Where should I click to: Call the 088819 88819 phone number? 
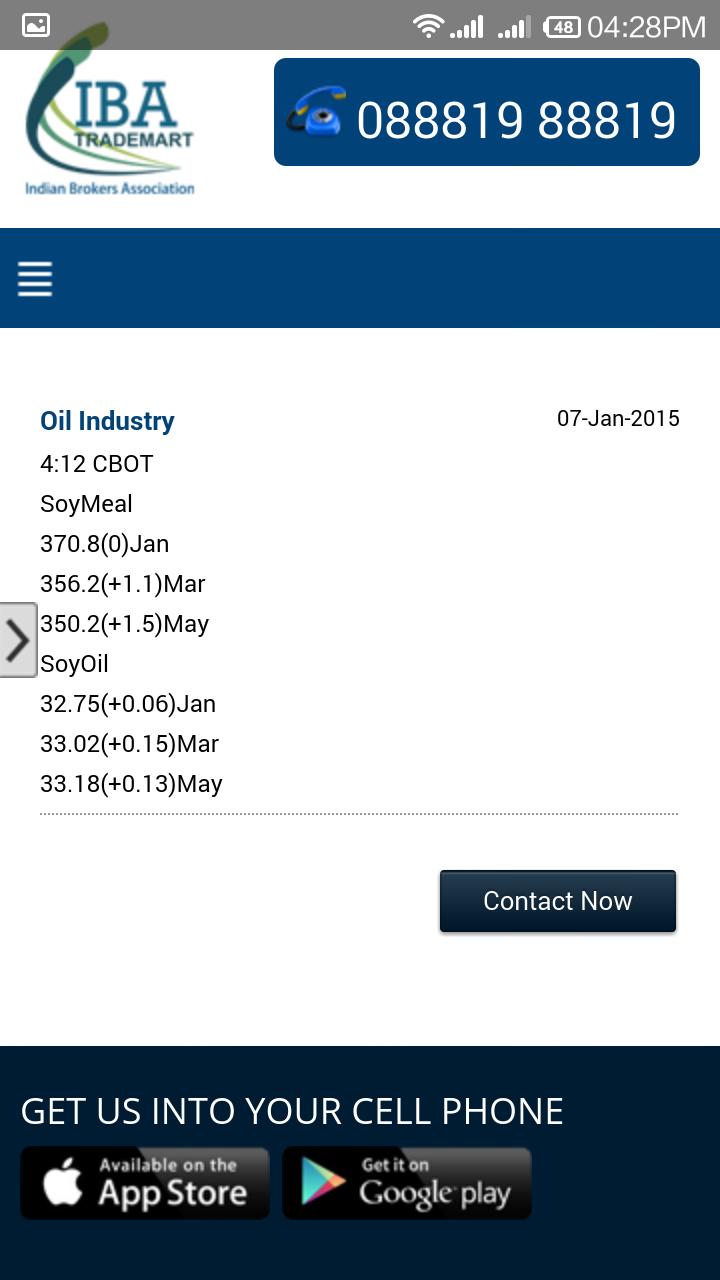[516, 120]
